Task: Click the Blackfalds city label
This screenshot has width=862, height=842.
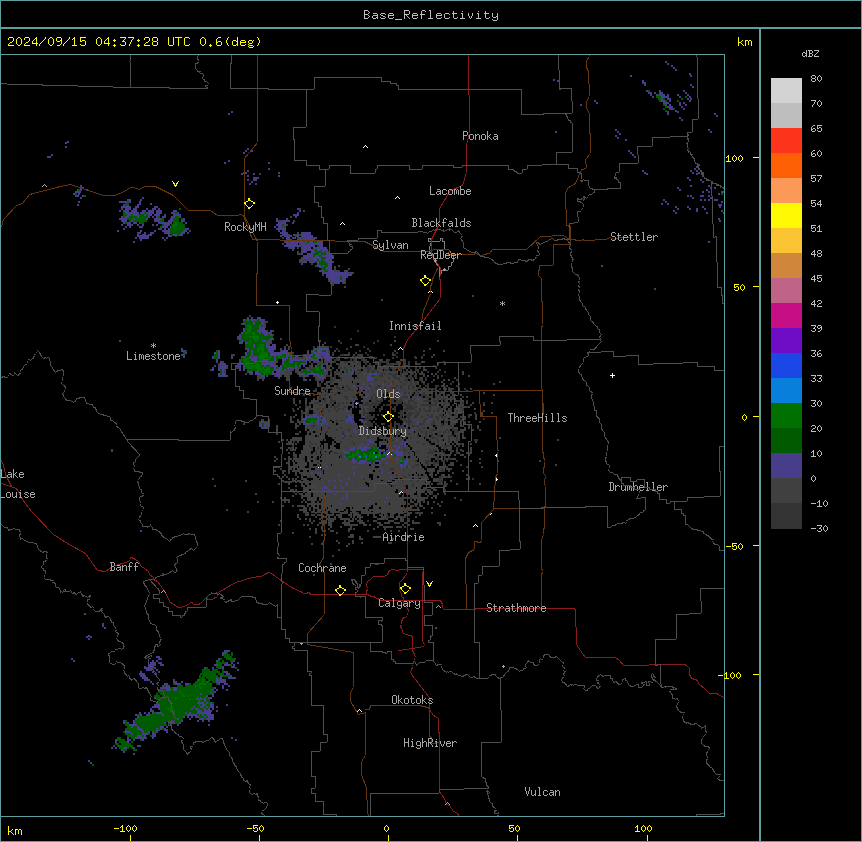Action: pos(441,223)
